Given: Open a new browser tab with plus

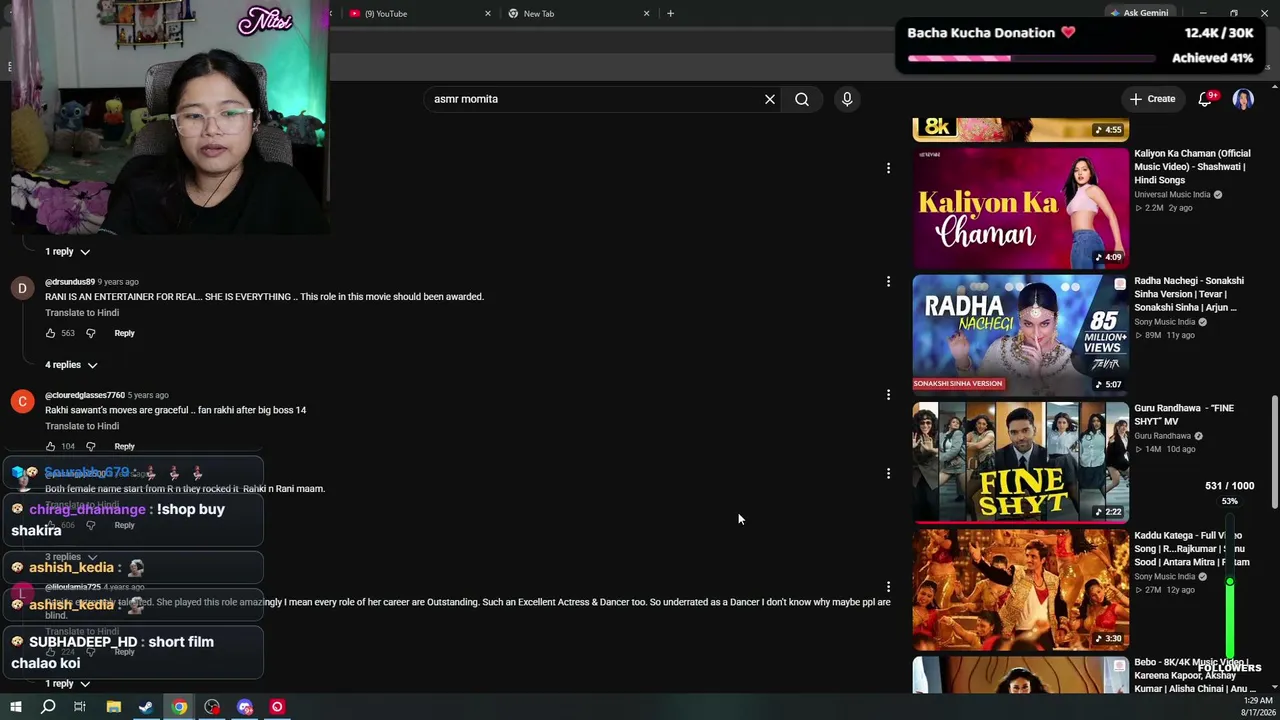Looking at the screenshot, I should click(670, 13).
